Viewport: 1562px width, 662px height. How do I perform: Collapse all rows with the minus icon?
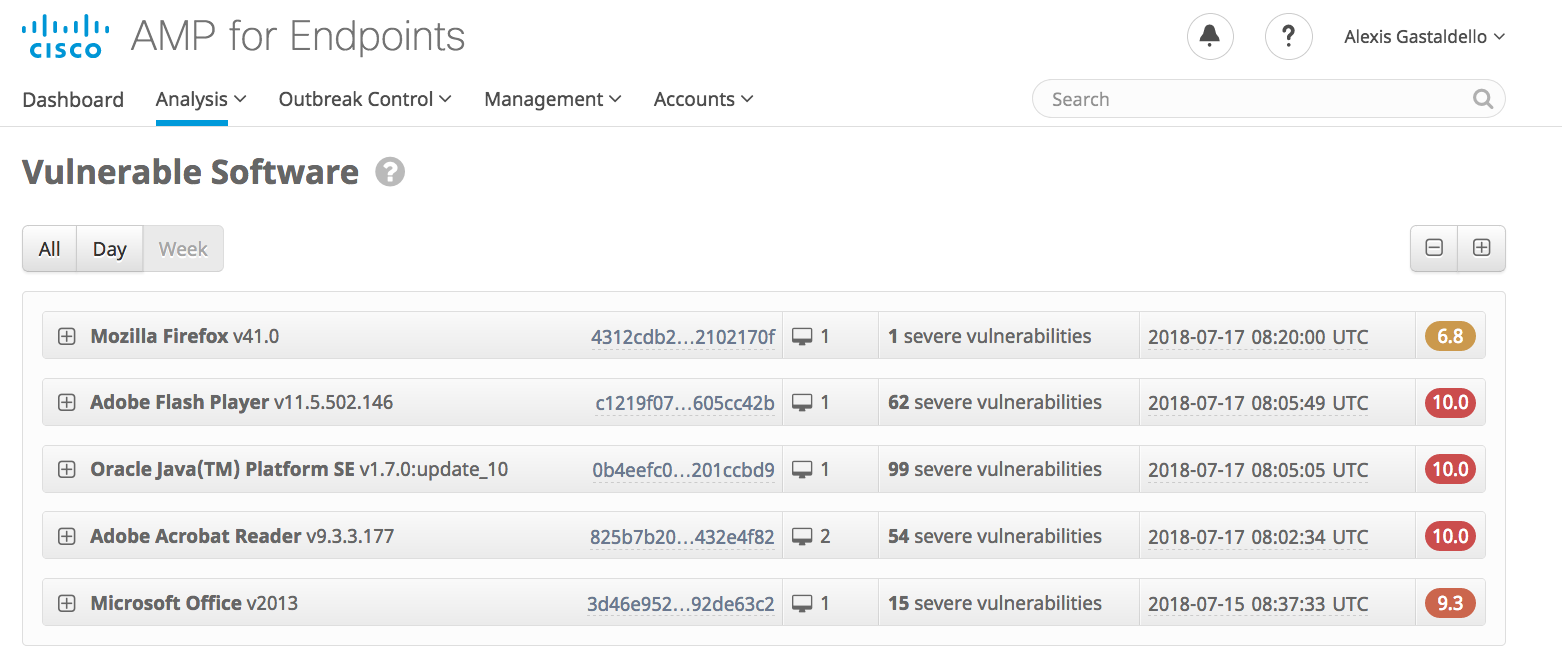[x=1434, y=249]
